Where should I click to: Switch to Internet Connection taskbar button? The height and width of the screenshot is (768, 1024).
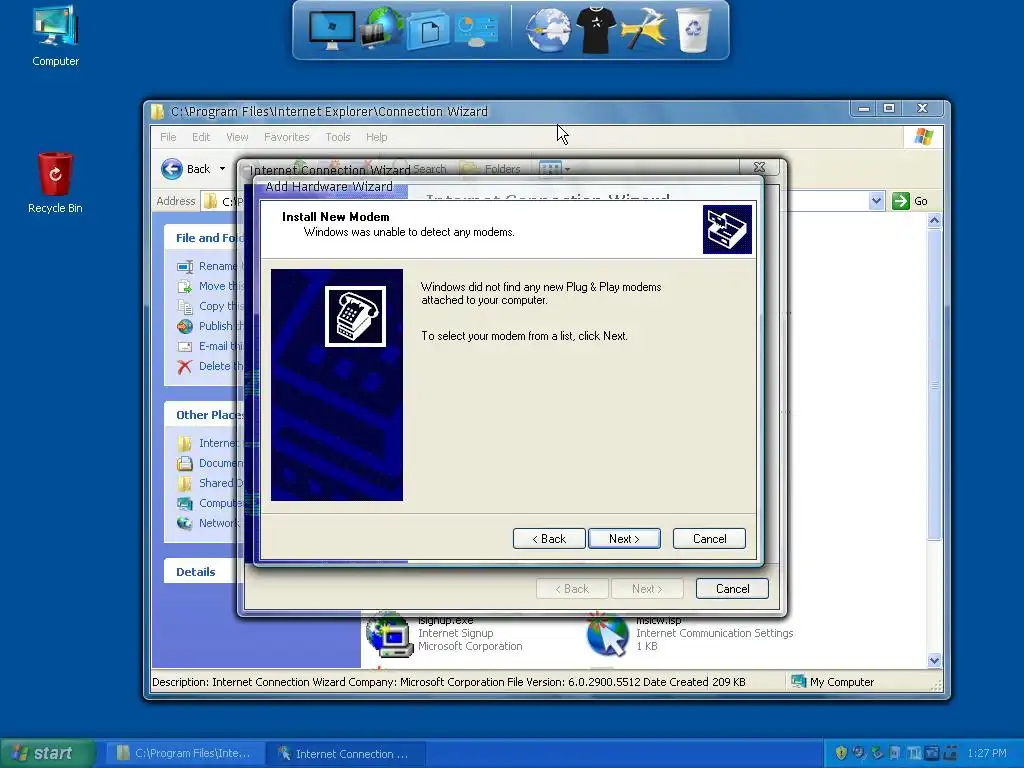pos(347,753)
